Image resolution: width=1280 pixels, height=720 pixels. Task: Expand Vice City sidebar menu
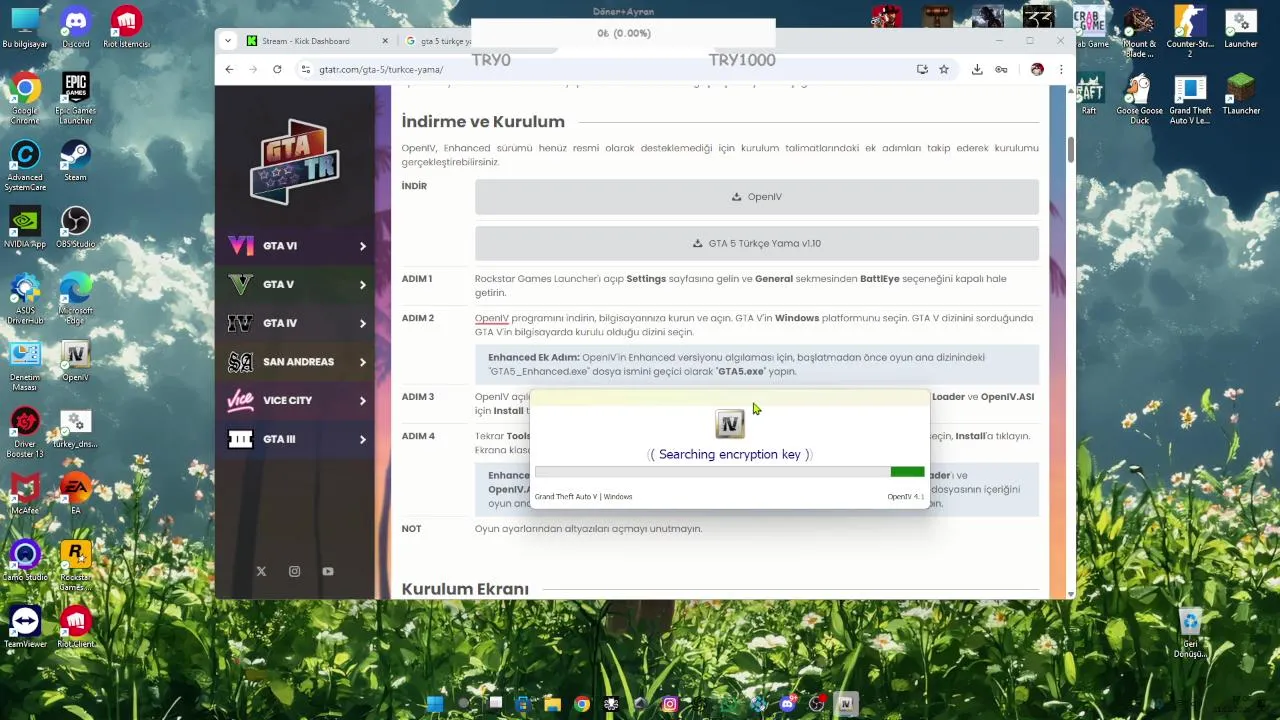click(x=296, y=400)
